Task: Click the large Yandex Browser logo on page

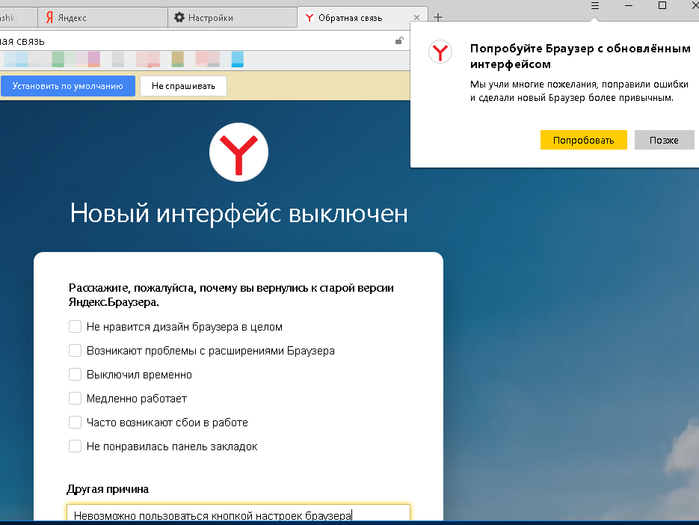Action: 239,152
